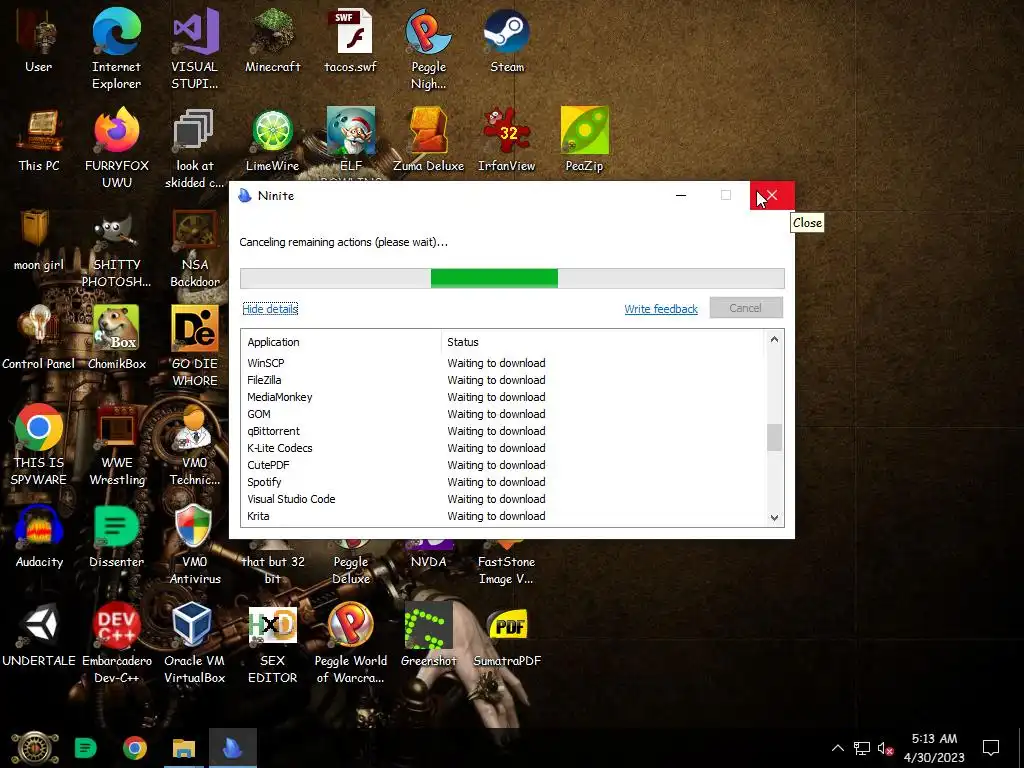1024x768 pixels.
Task: Select the FileZilla row
Action: (x=503, y=380)
